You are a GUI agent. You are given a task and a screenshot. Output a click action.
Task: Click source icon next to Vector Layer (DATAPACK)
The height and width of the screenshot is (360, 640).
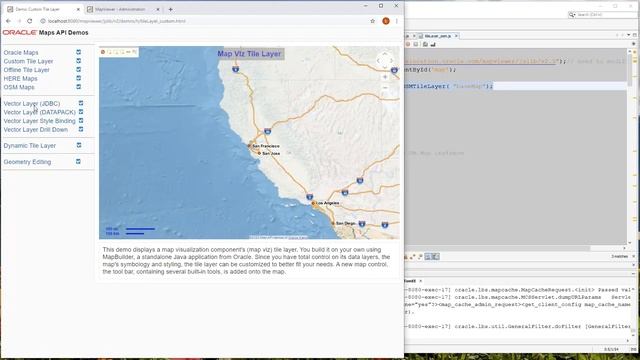pyautogui.click(x=81, y=112)
